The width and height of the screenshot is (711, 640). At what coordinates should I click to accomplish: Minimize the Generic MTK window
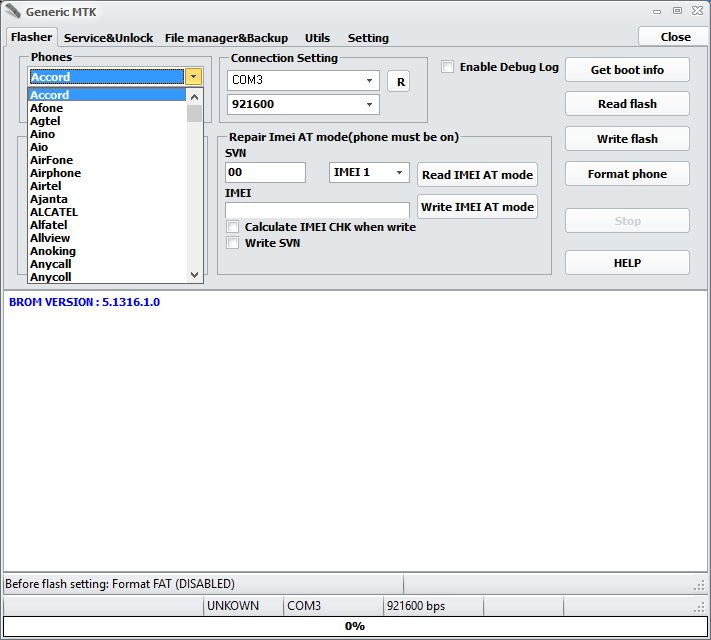pyautogui.click(x=657, y=11)
